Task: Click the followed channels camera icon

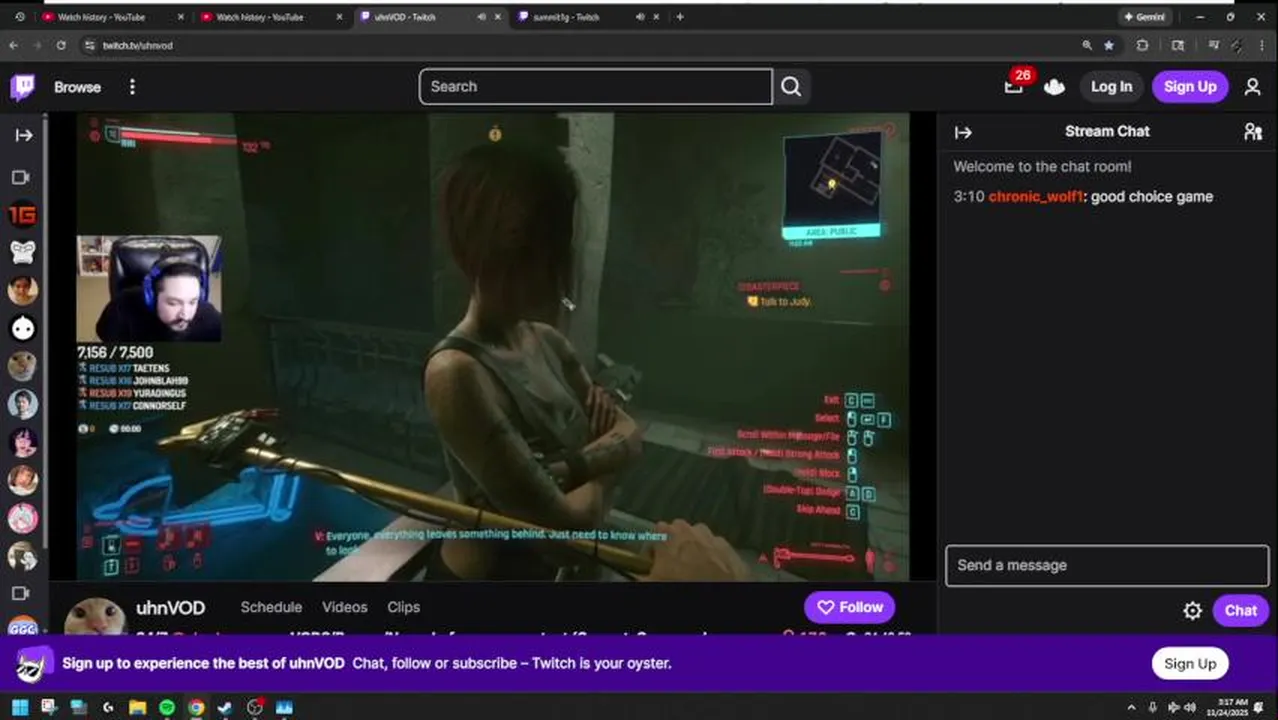Action: [20, 177]
